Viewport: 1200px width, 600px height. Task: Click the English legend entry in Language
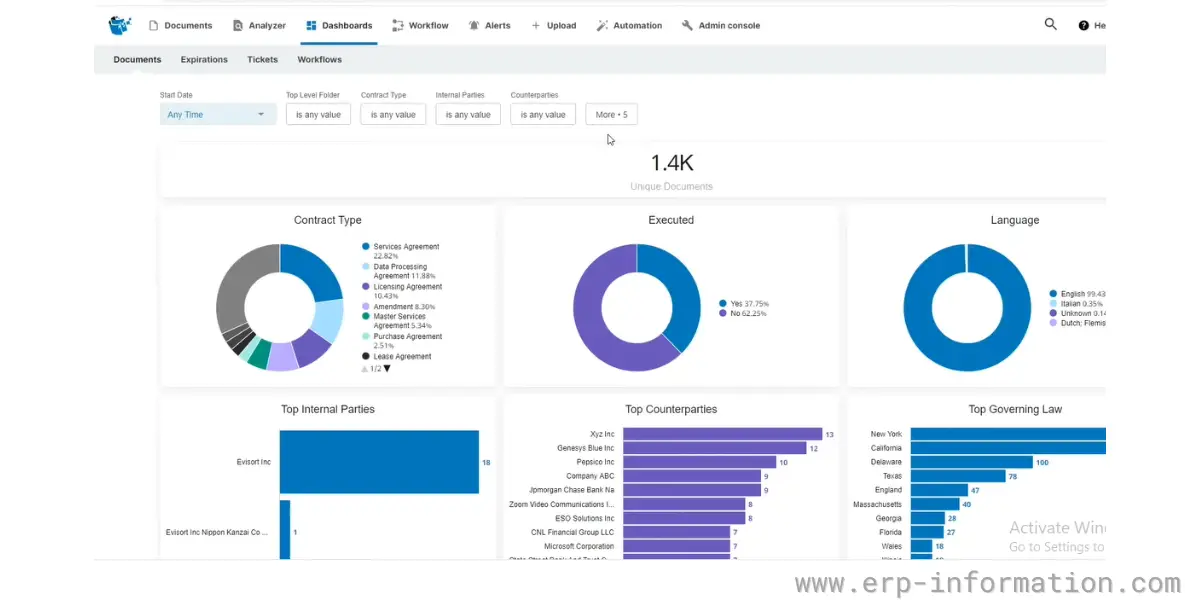(1078, 294)
